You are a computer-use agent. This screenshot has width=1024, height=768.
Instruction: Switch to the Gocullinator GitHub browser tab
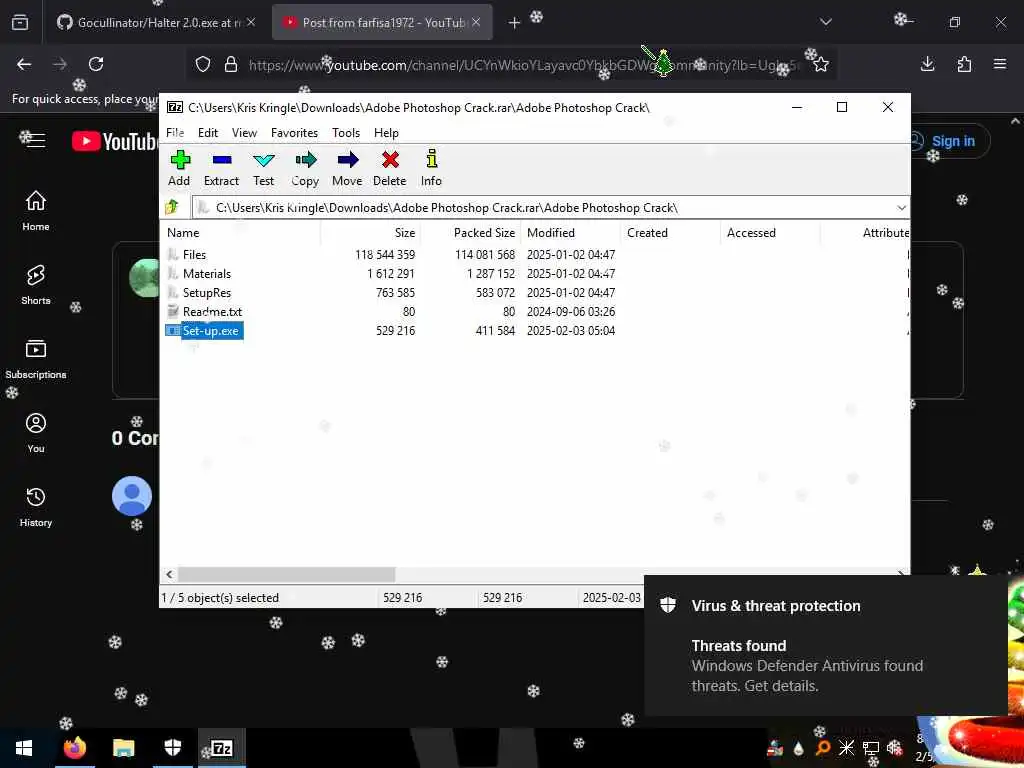pyautogui.click(x=155, y=23)
